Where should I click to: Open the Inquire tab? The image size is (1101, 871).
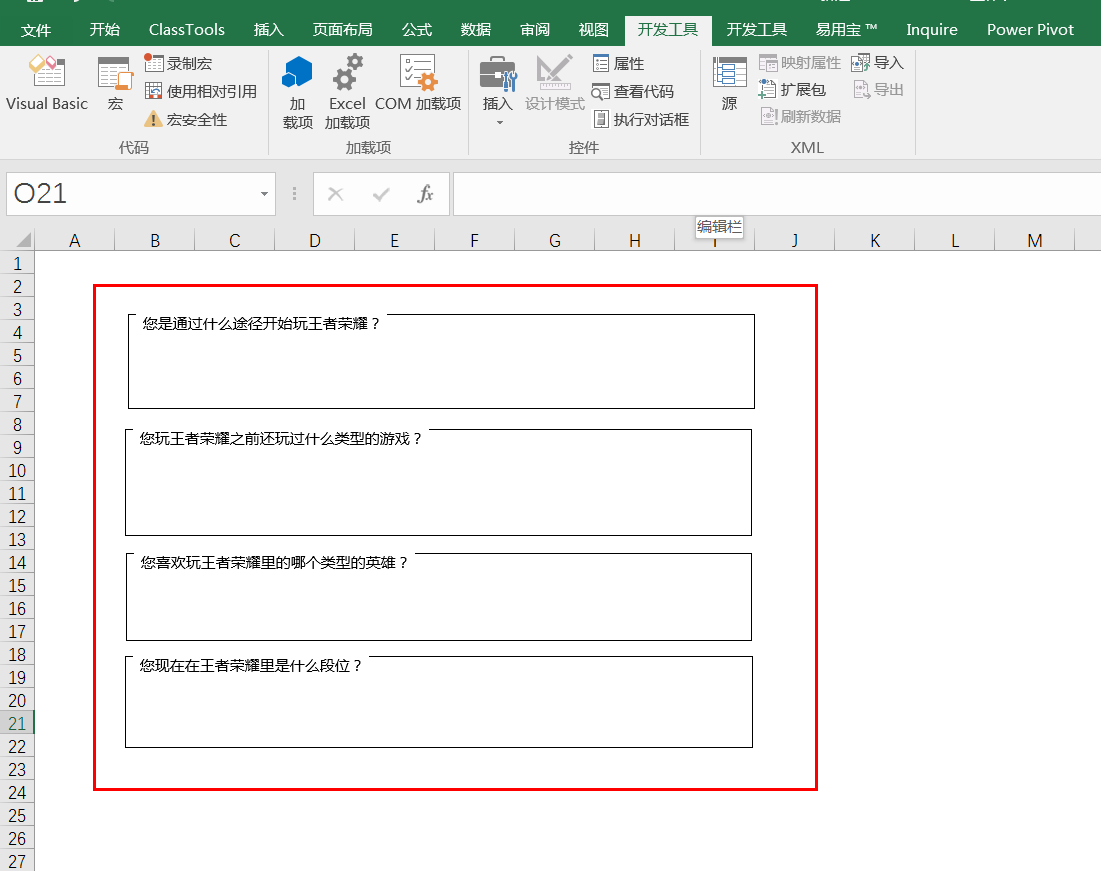[x=932, y=30]
